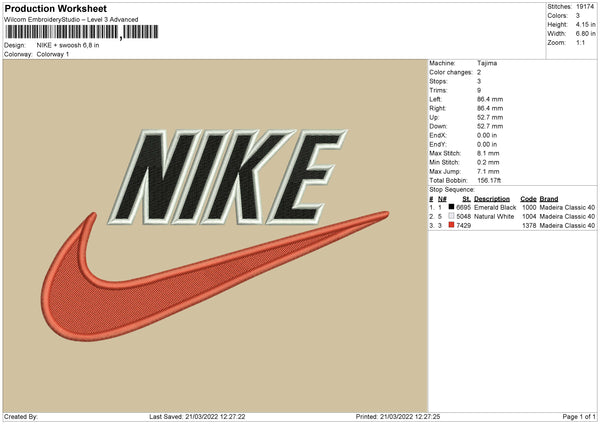
Task: Click the 'Description' column header
Action: 492,199
